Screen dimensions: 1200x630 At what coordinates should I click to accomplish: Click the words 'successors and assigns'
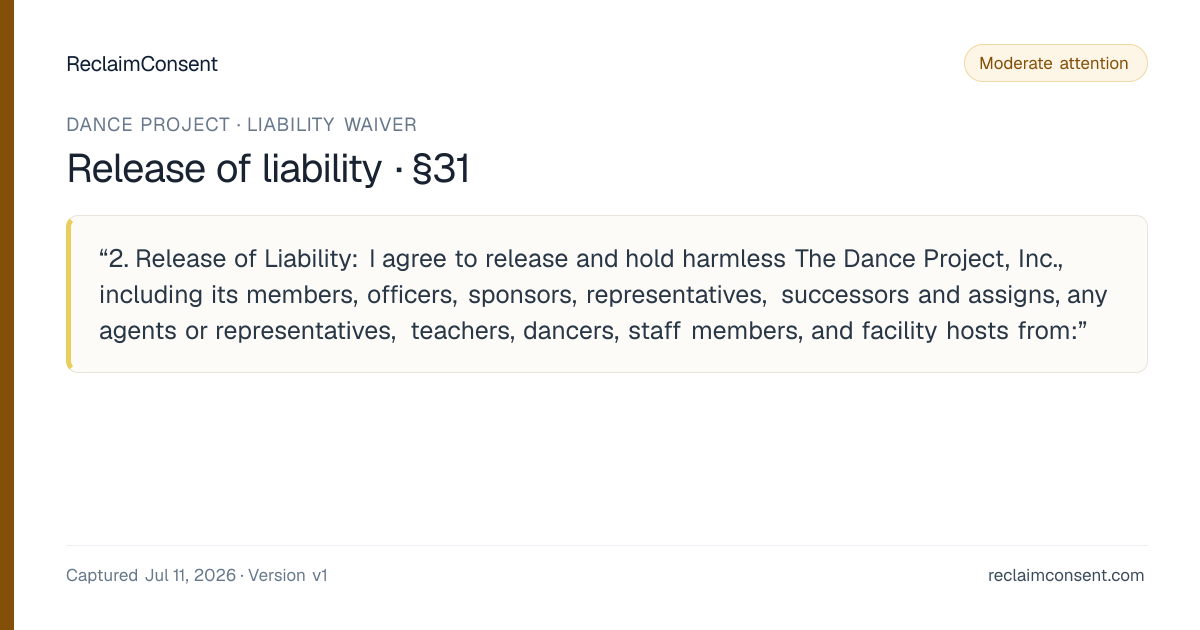pos(919,295)
